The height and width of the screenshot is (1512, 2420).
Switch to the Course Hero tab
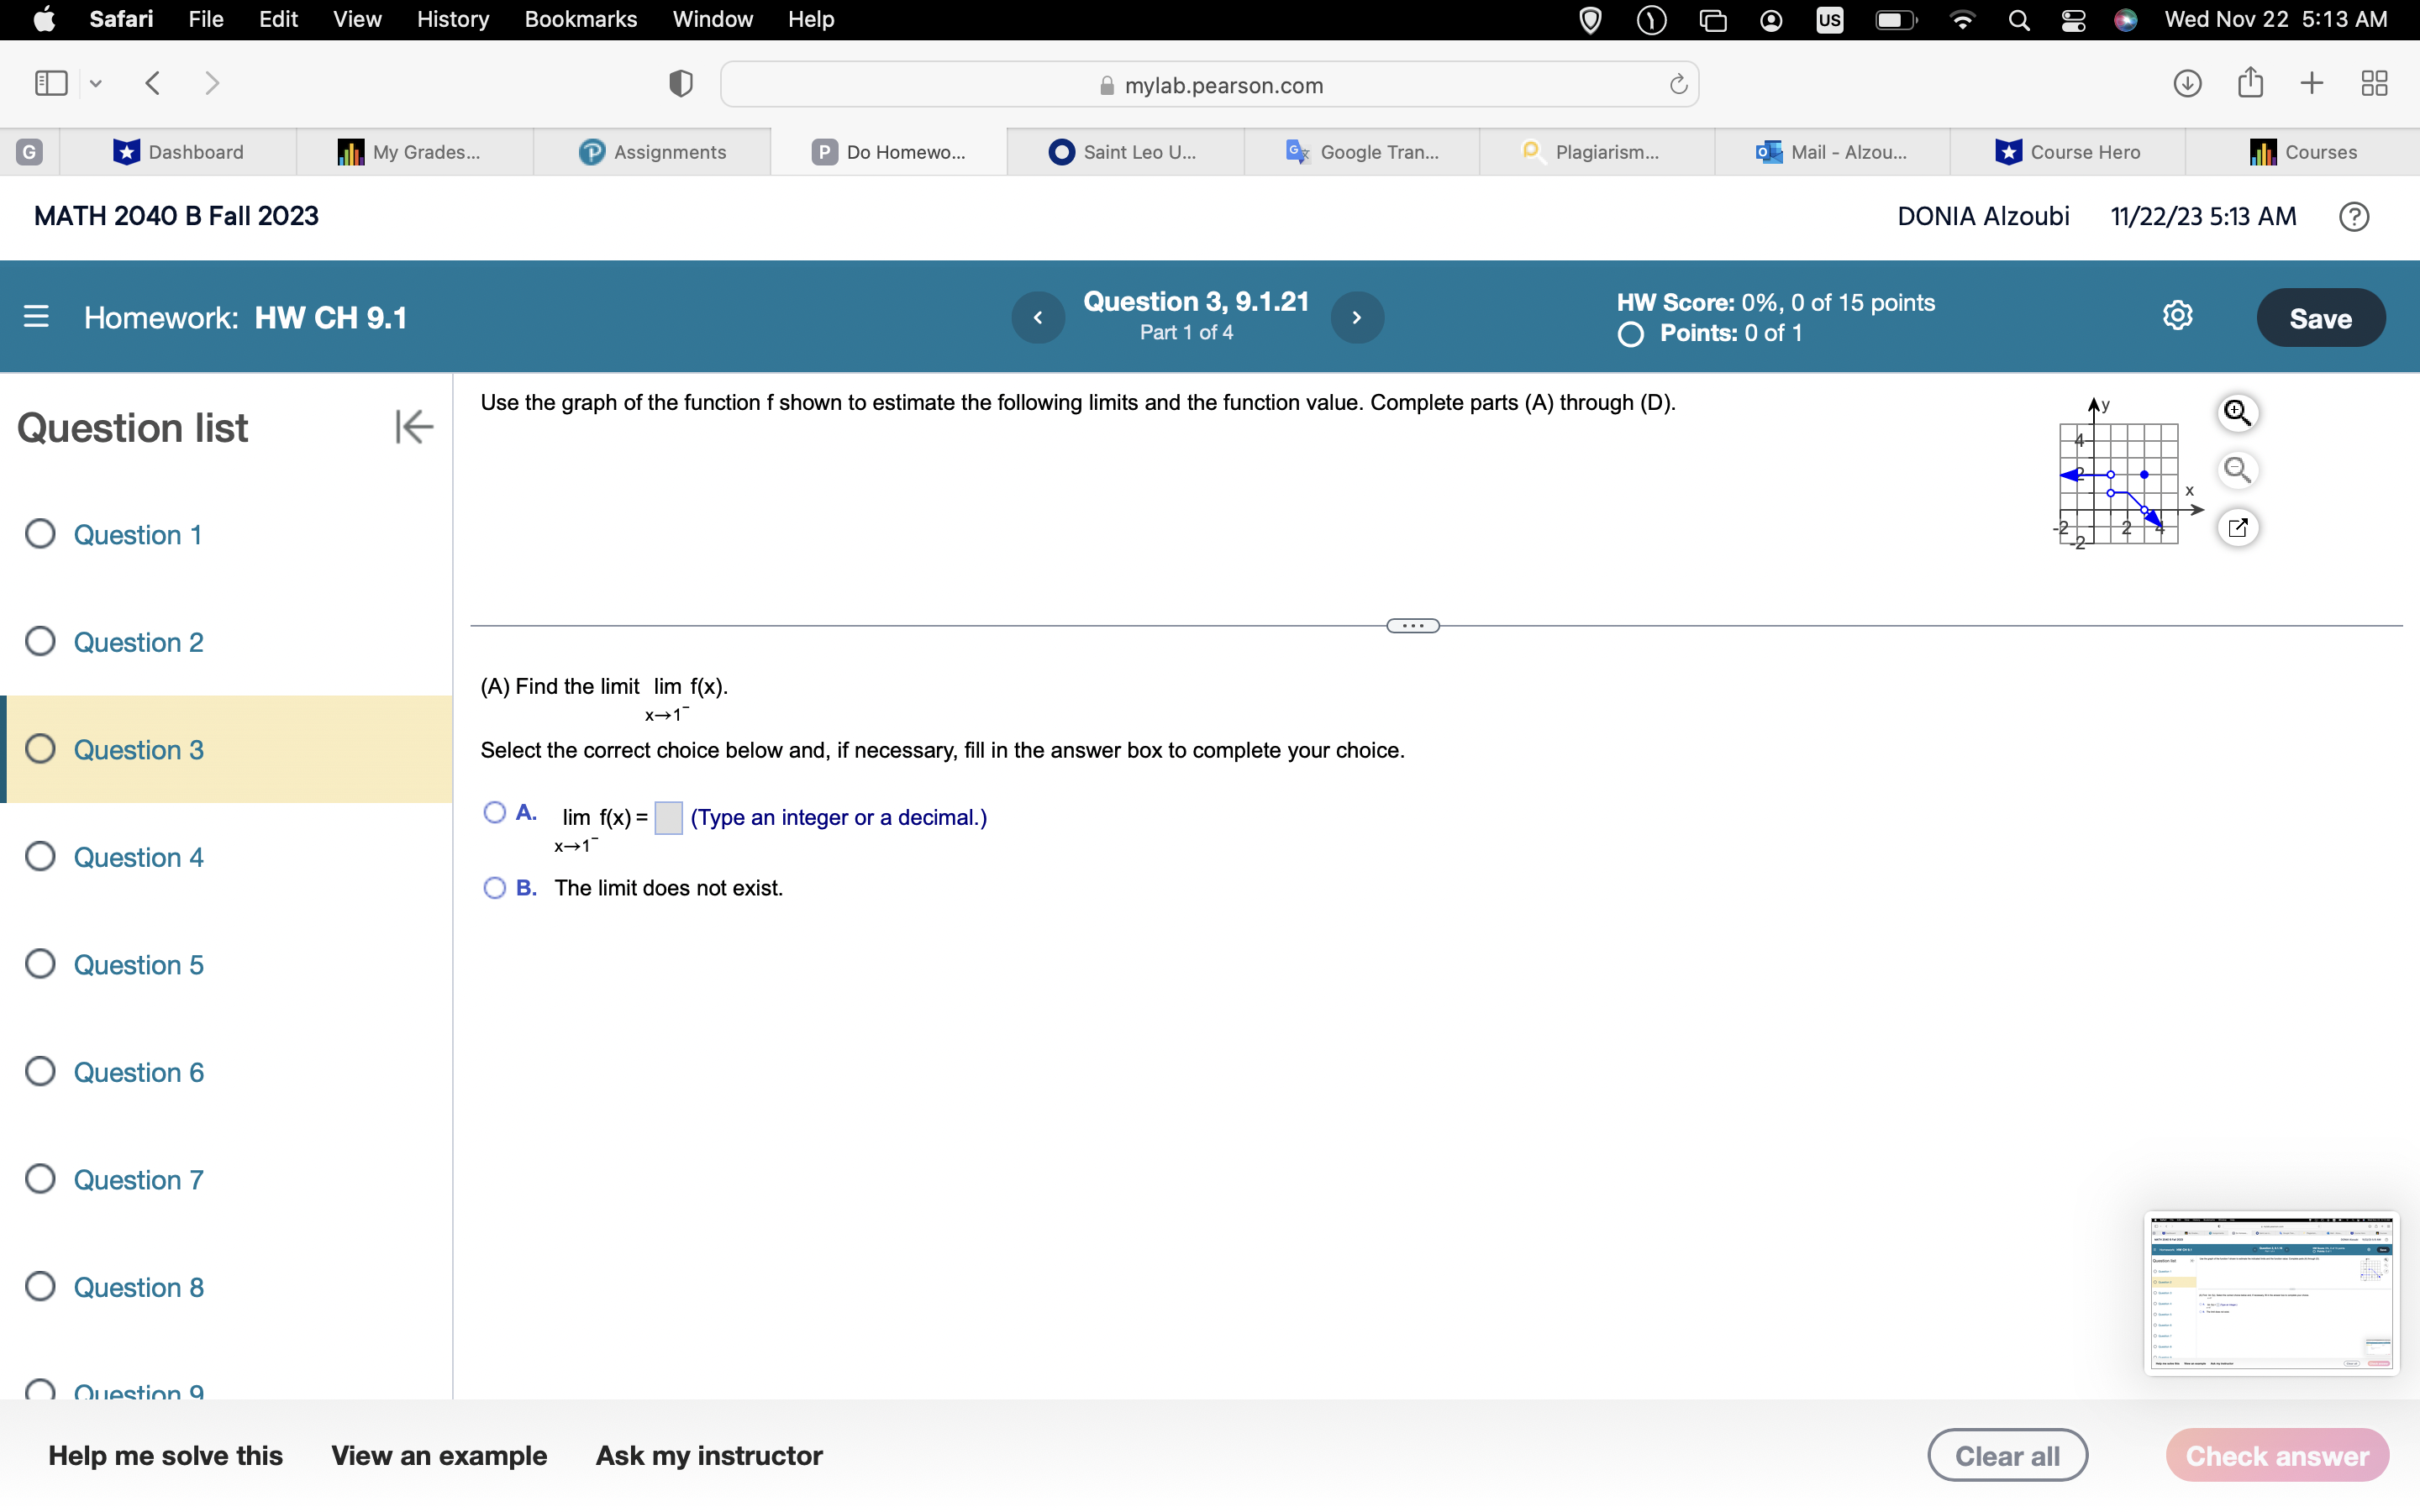tap(2067, 152)
